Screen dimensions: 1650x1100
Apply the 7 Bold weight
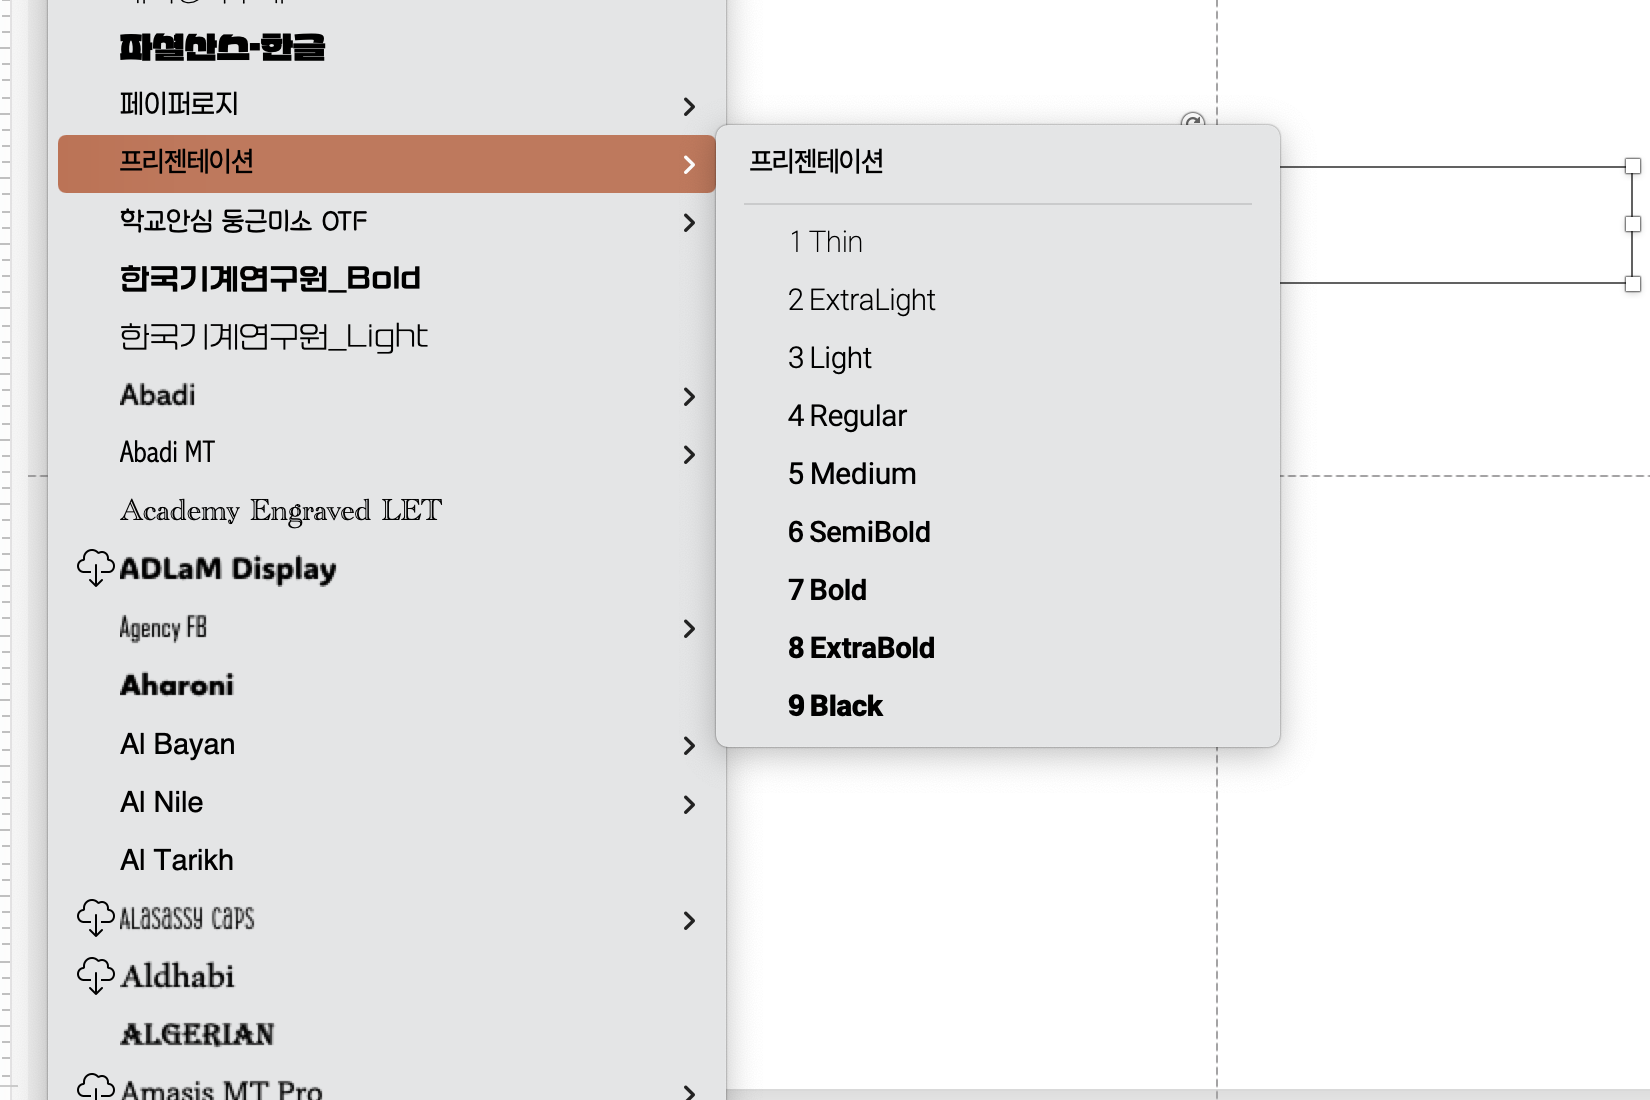tap(827, 590)
